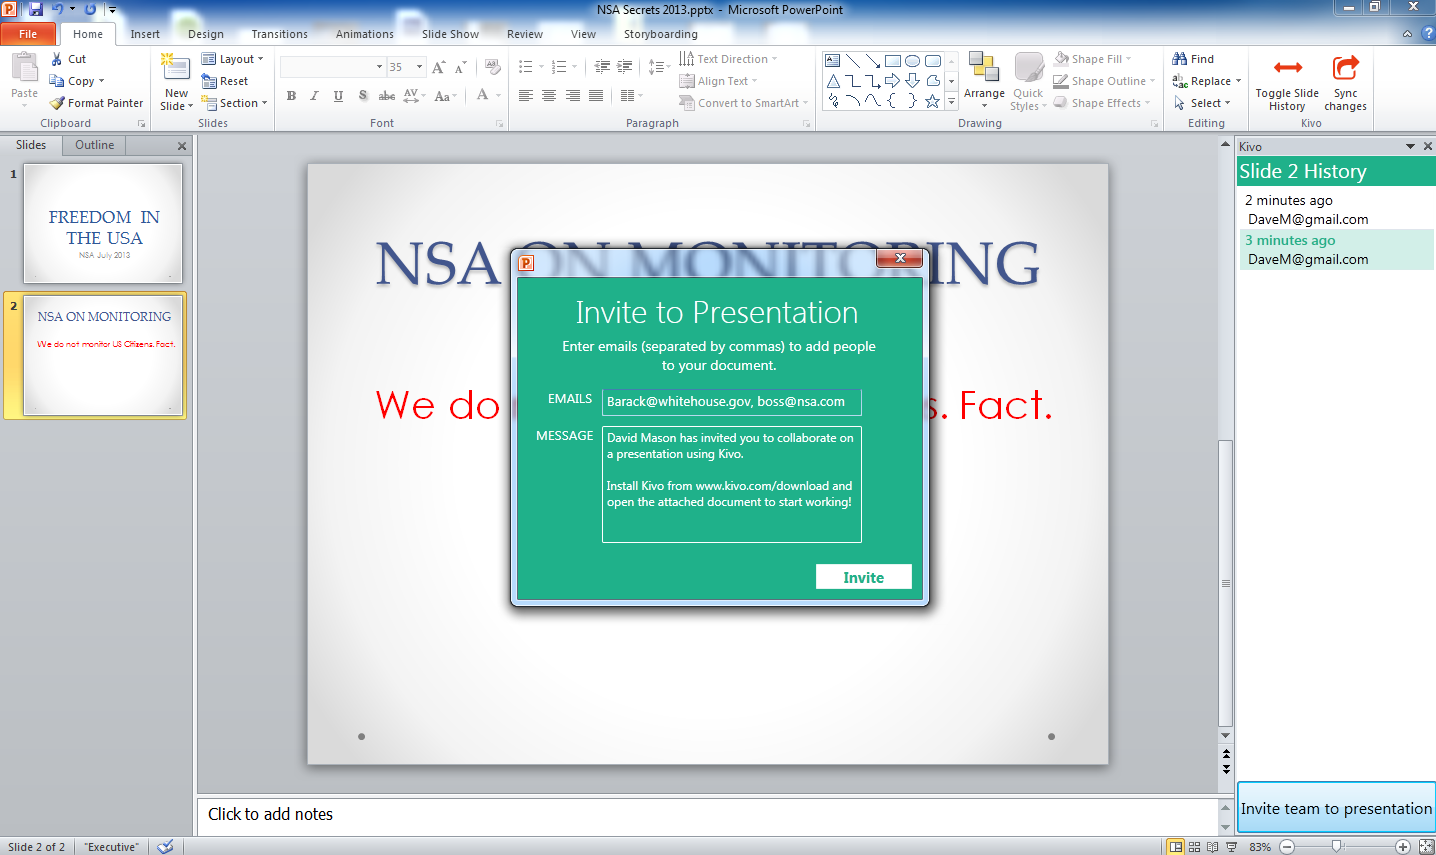
Task: Open Quick Styles gallery
Action: tap(1028, 82)
